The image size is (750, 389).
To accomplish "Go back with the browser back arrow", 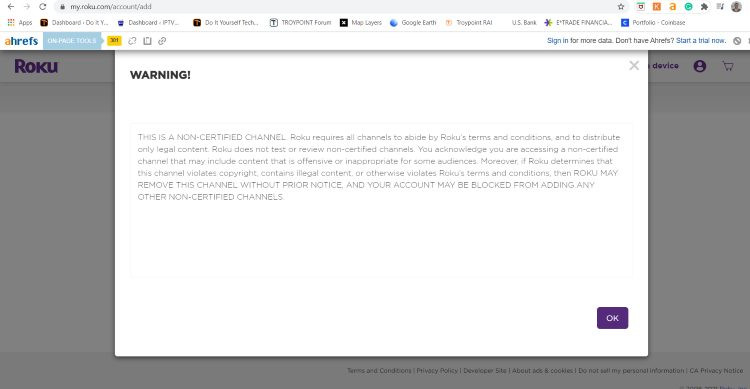I will coord(11,7).
